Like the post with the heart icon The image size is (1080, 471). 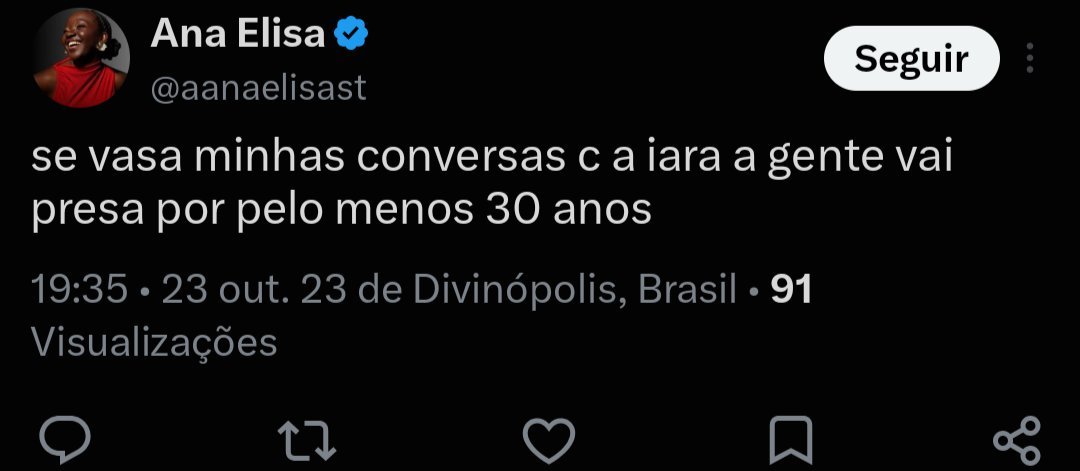pyautogui.click(x=549, y=440)
